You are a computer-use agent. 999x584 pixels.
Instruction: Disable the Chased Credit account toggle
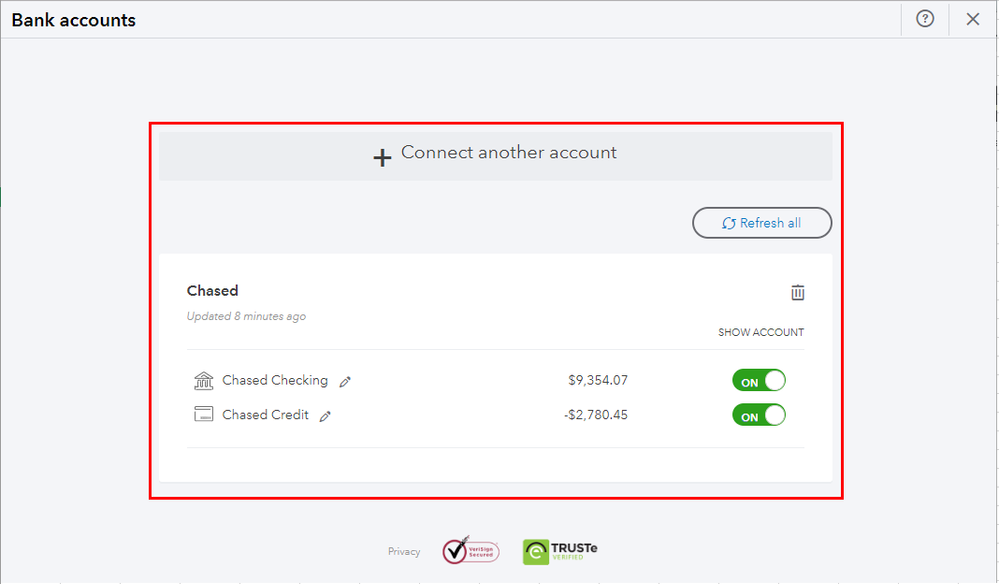(x=759, y=415)
